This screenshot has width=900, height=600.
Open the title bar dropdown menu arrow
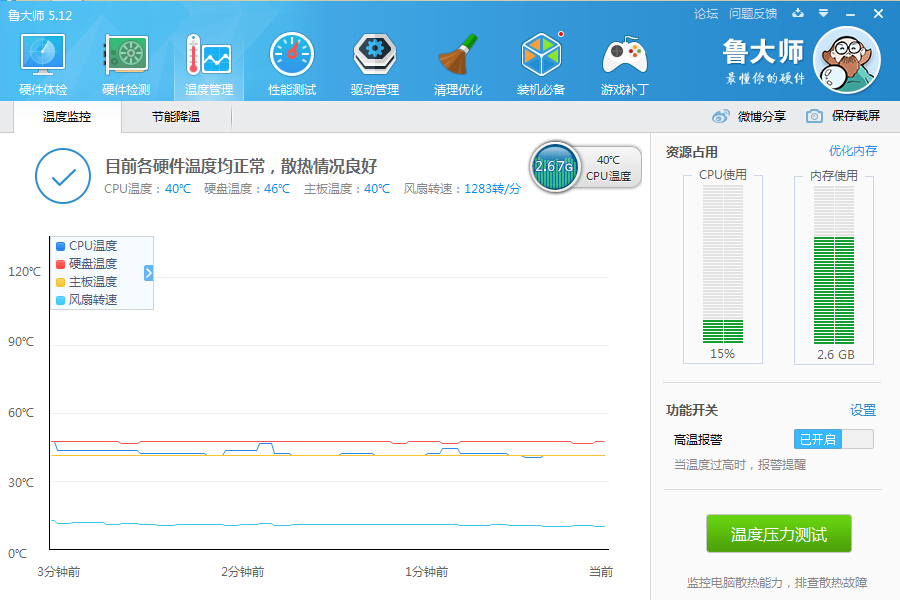(x=823, y=14)
